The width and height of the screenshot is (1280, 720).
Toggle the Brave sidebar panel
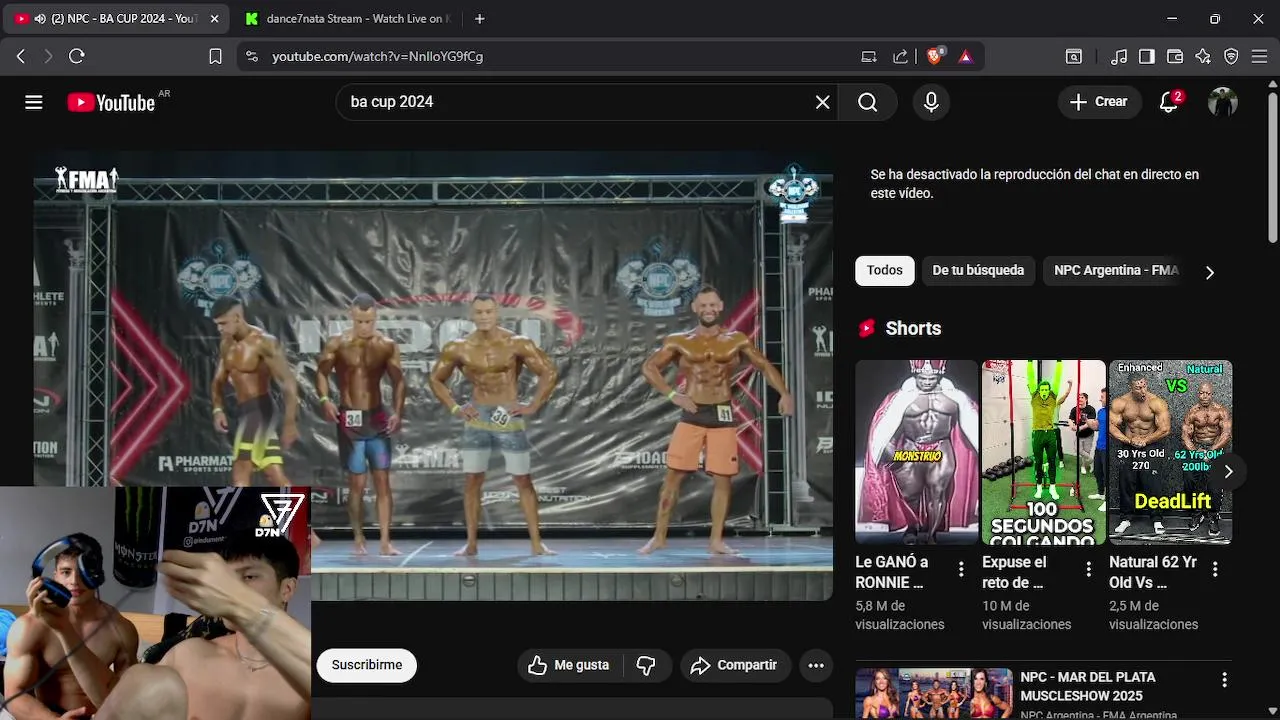[1147, 57]
